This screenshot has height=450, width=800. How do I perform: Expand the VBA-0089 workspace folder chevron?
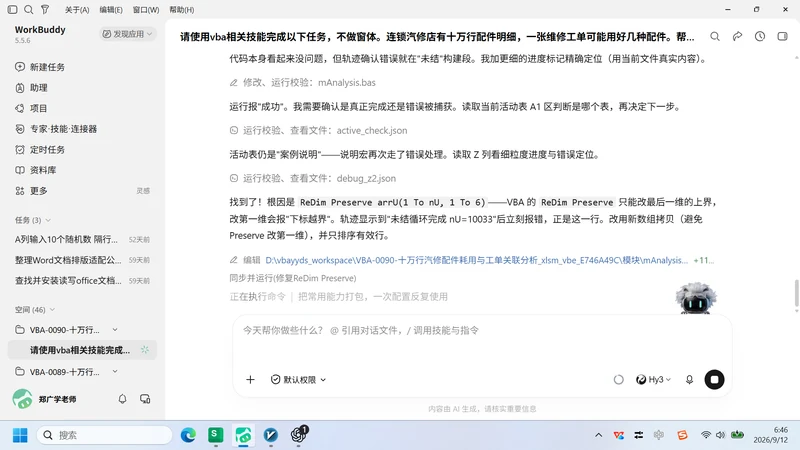click(x=115, y=371)
